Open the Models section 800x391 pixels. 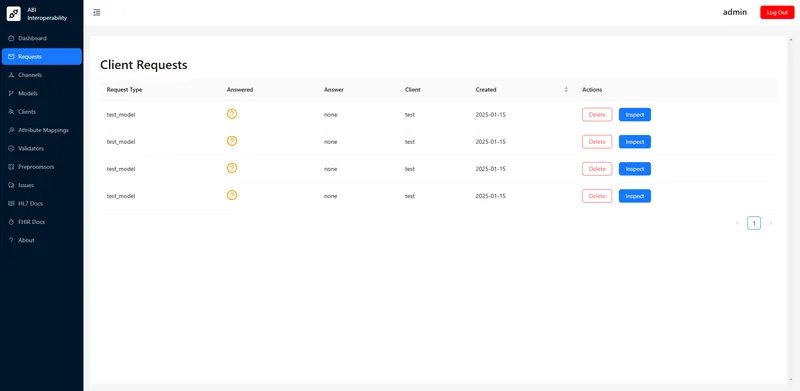[x=41, y=93]
